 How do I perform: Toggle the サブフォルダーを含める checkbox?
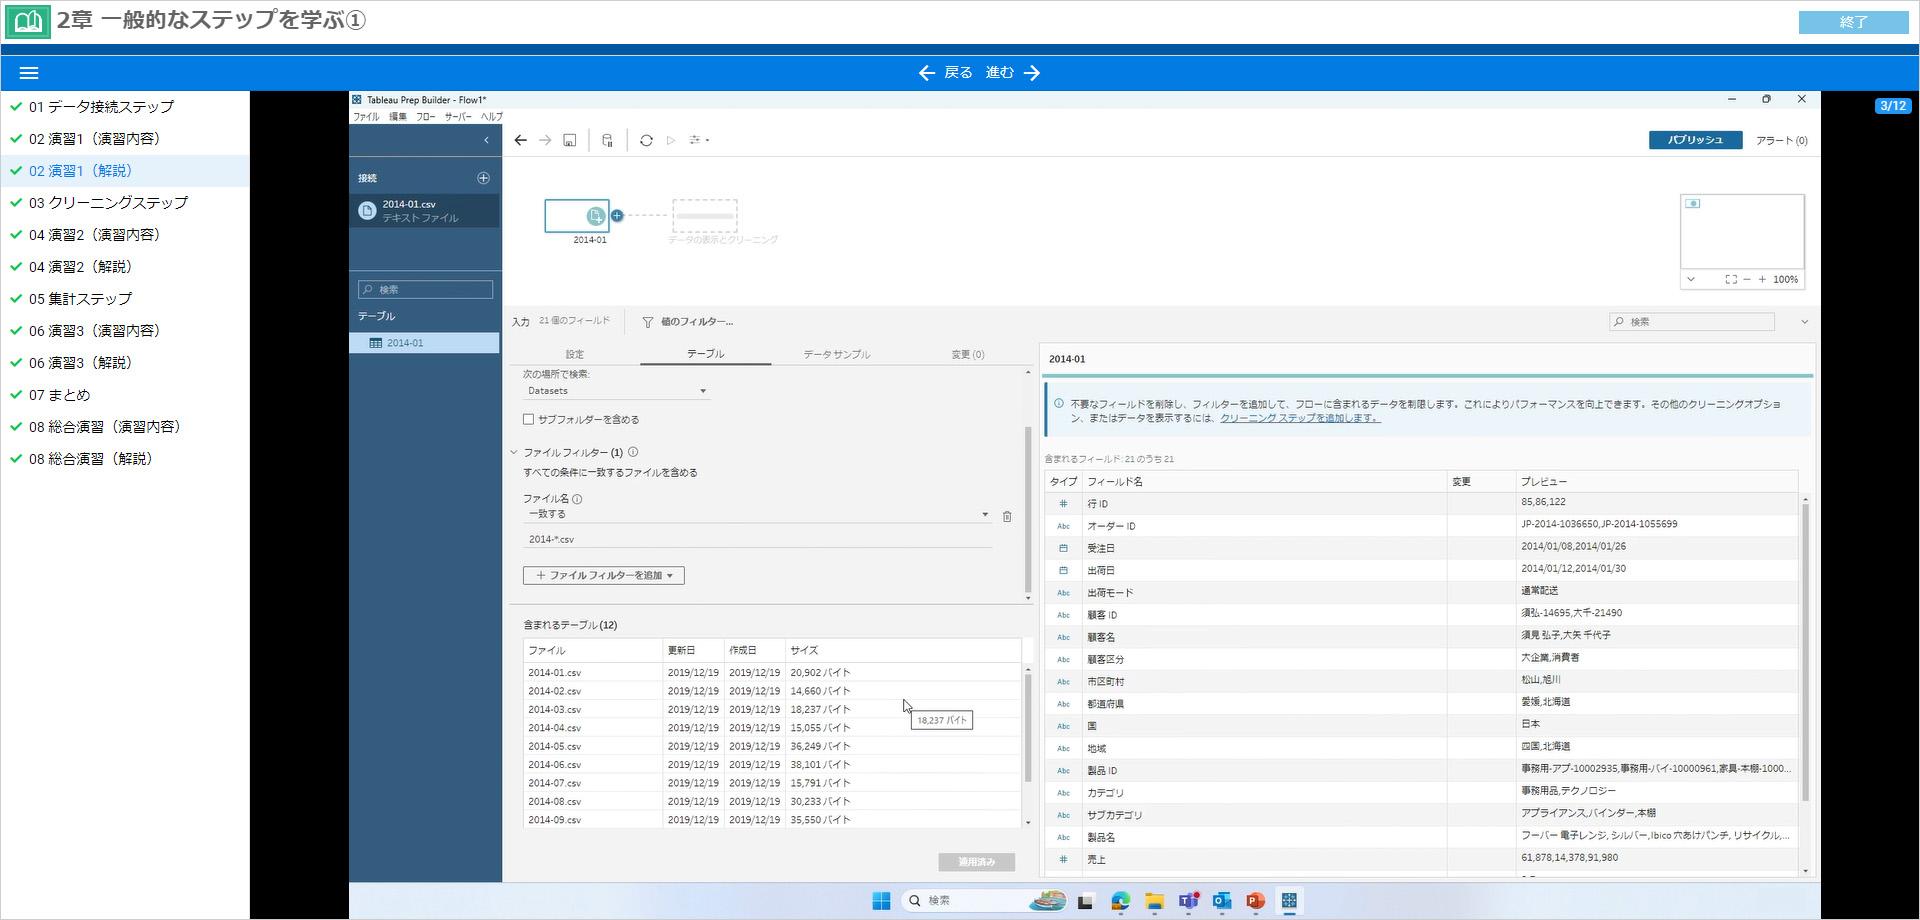pyautogui.click(x=528, y=419)
